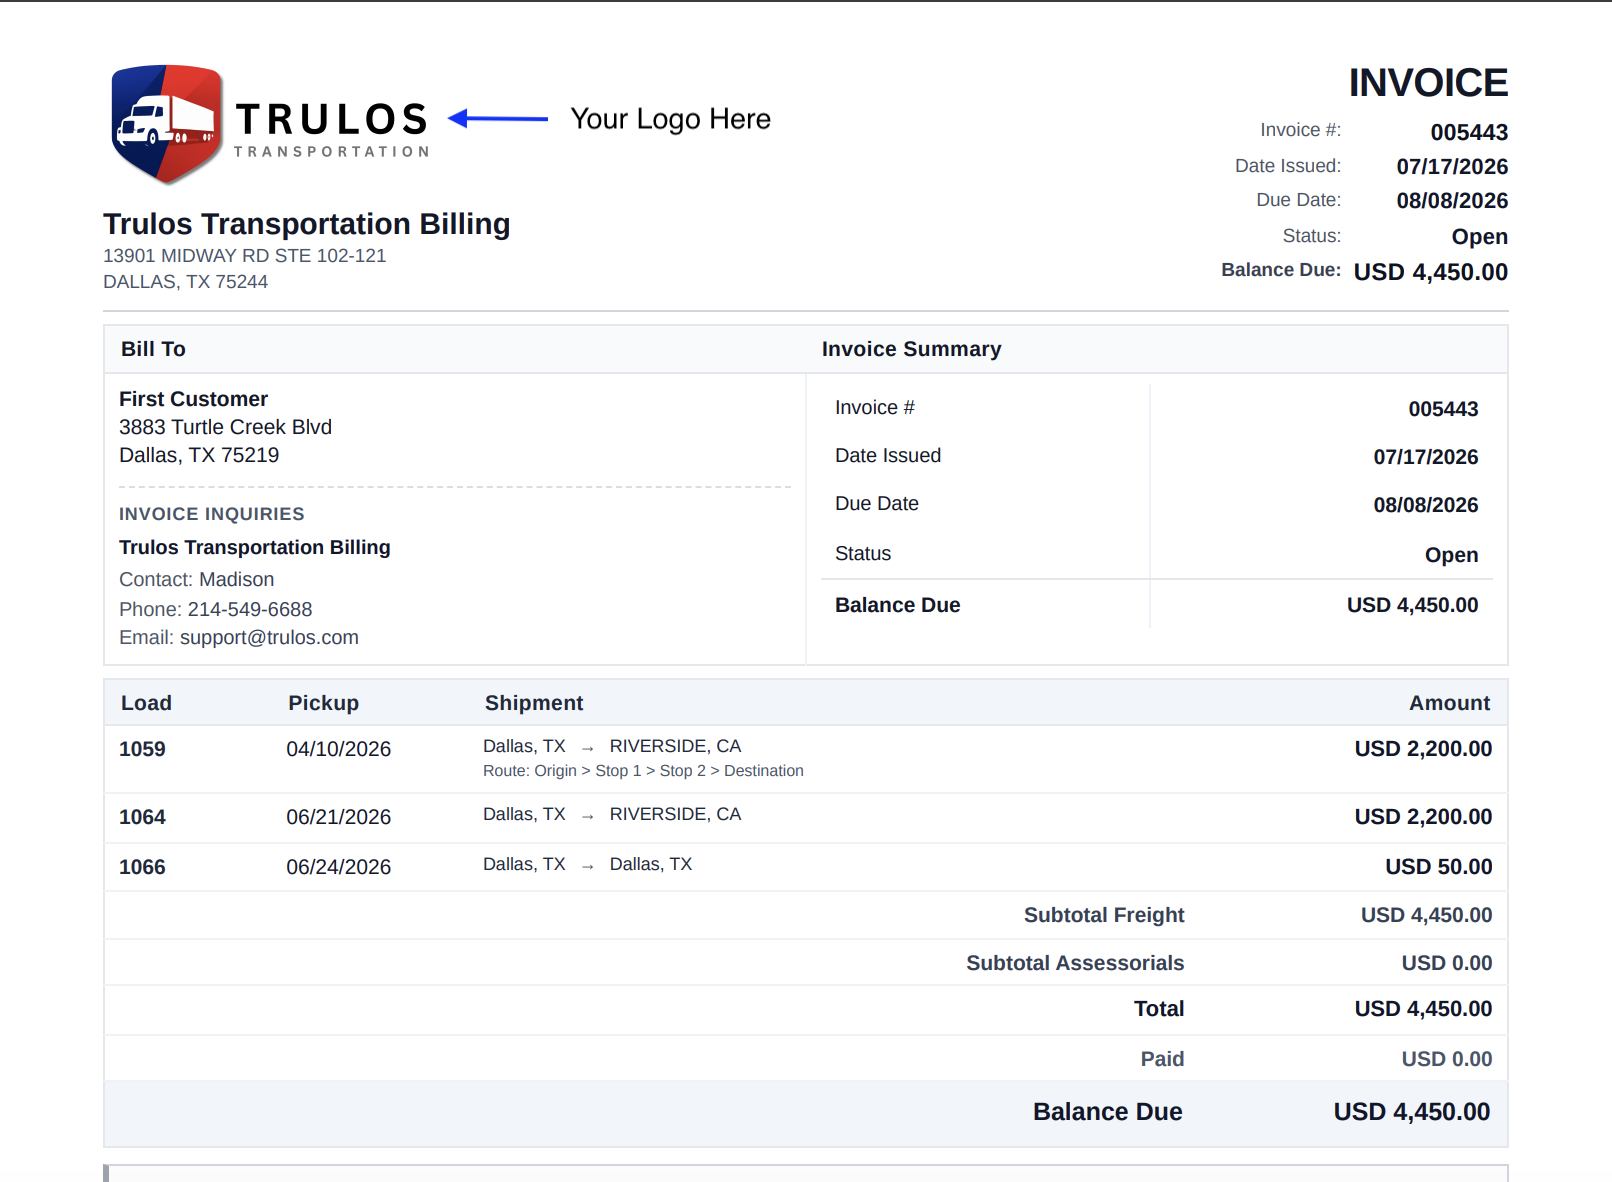The image size is (1612, 1182).
Task: Click load number 1066
Action: click(x=142, y=867)
